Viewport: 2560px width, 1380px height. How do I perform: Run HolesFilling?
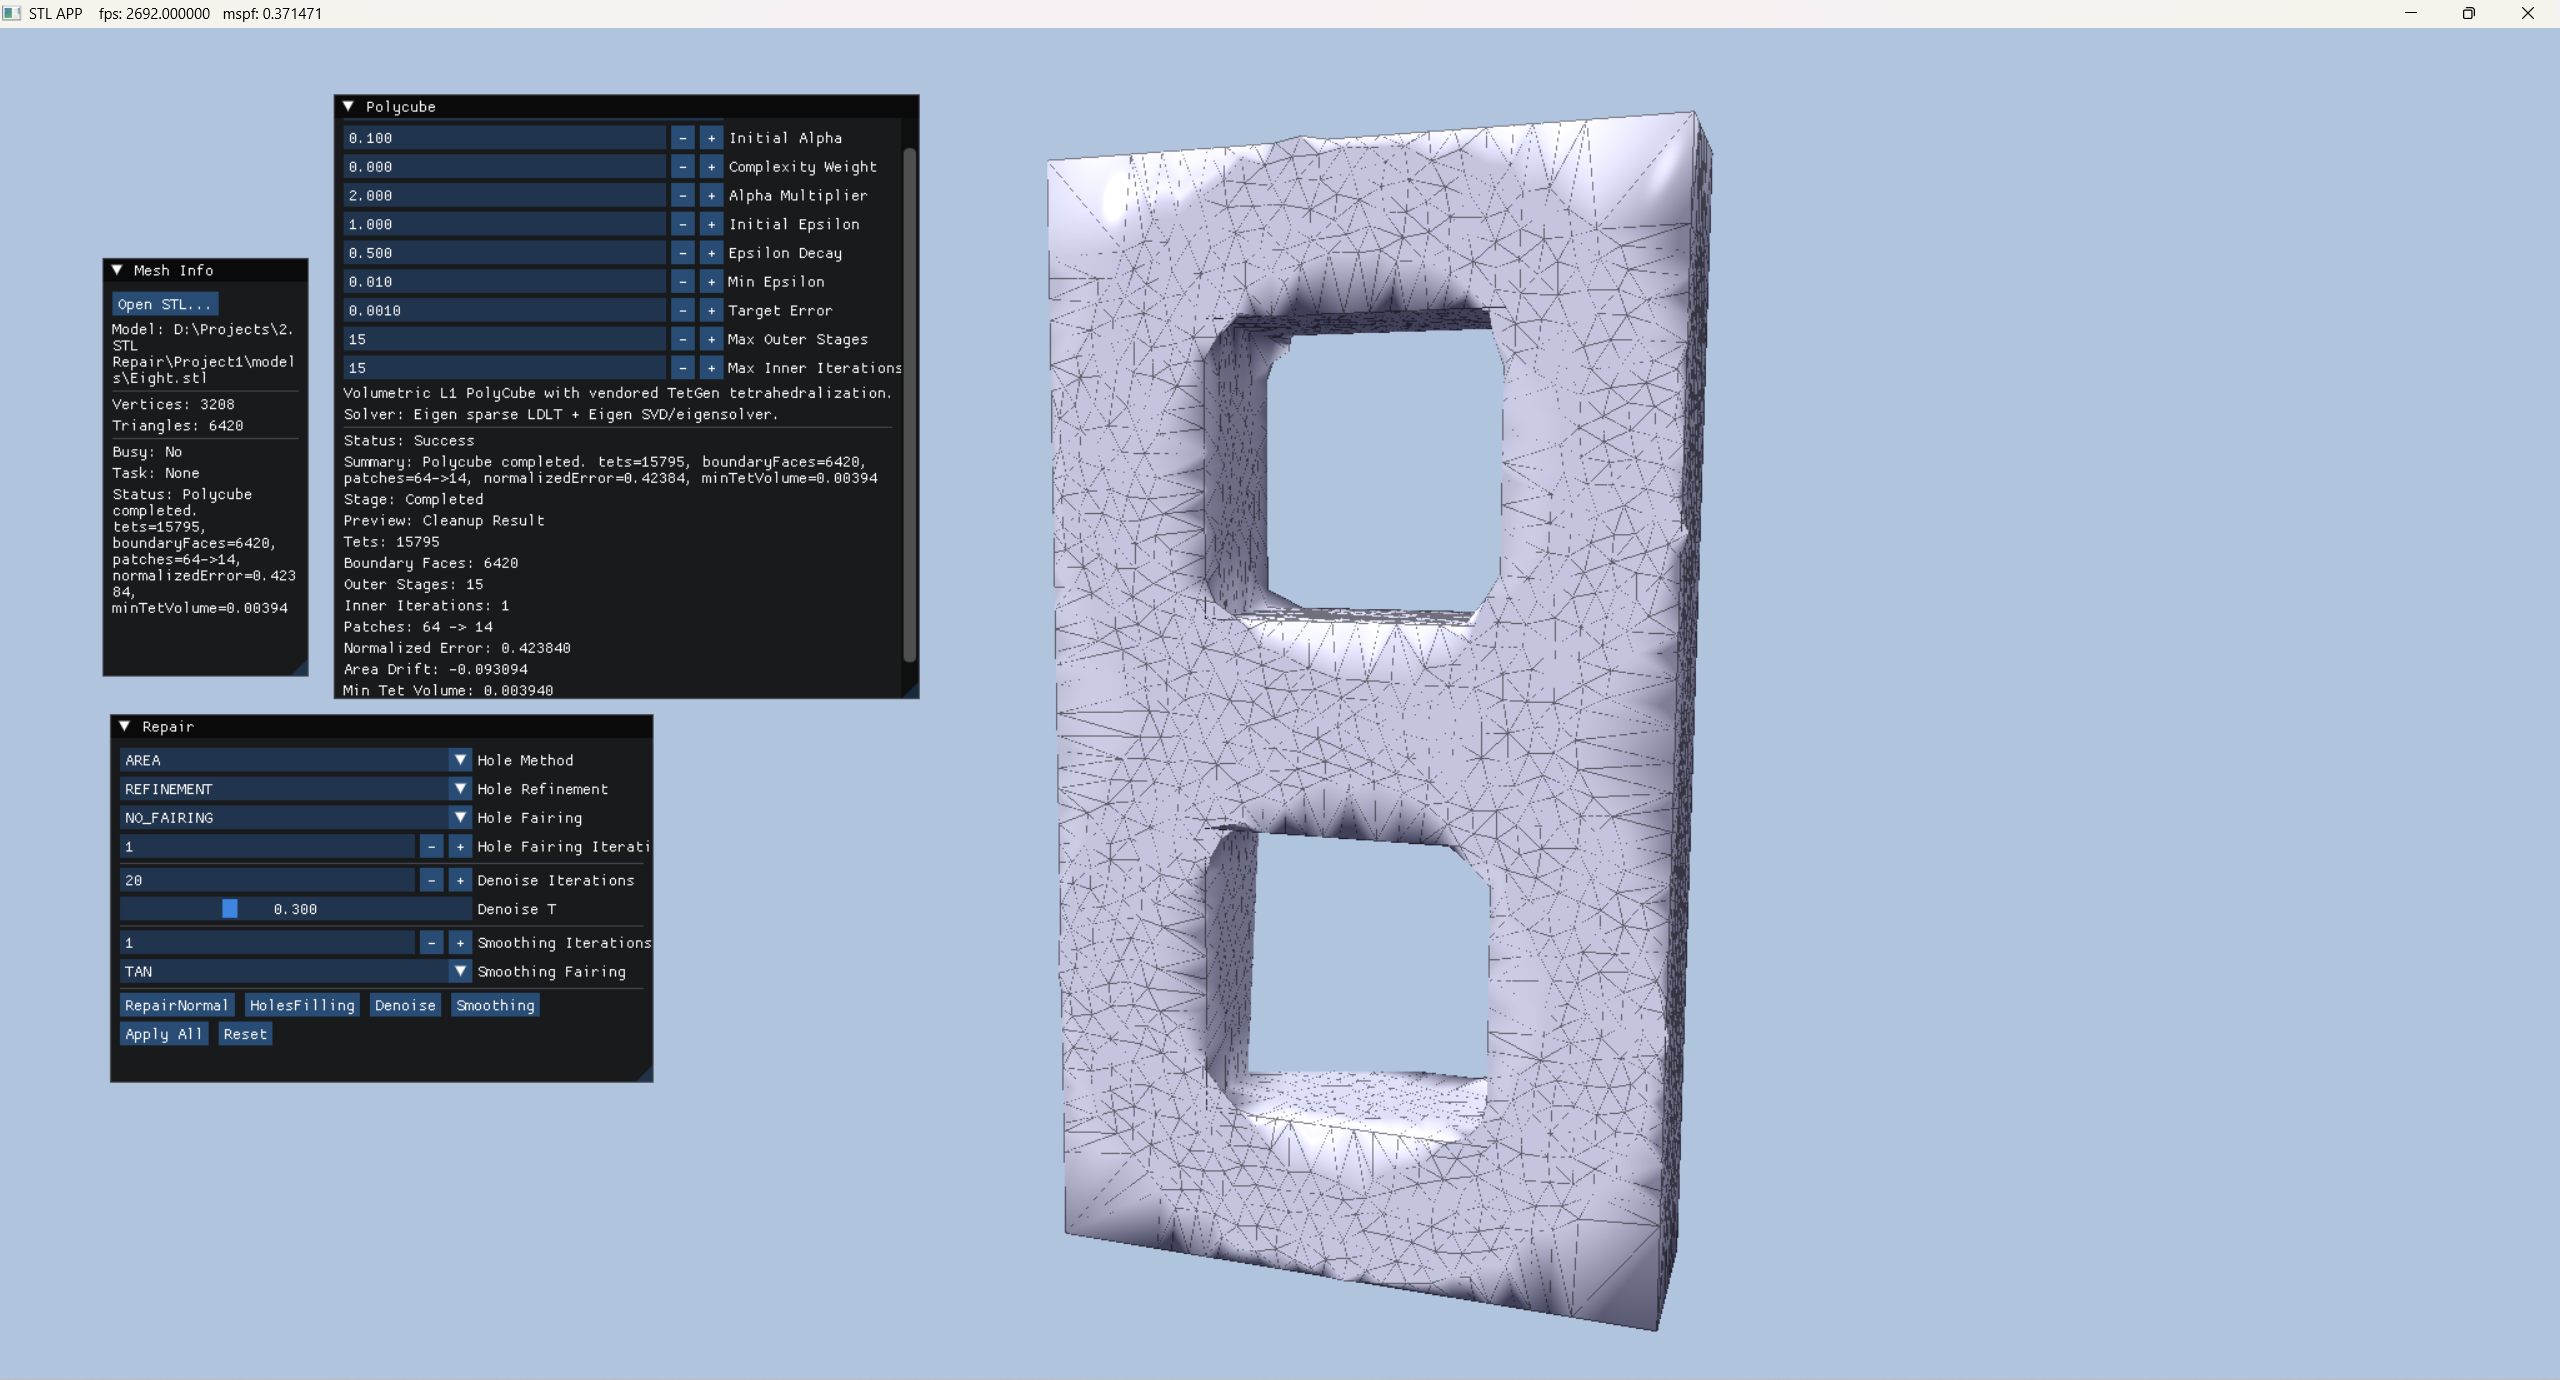pos(302,1005)
